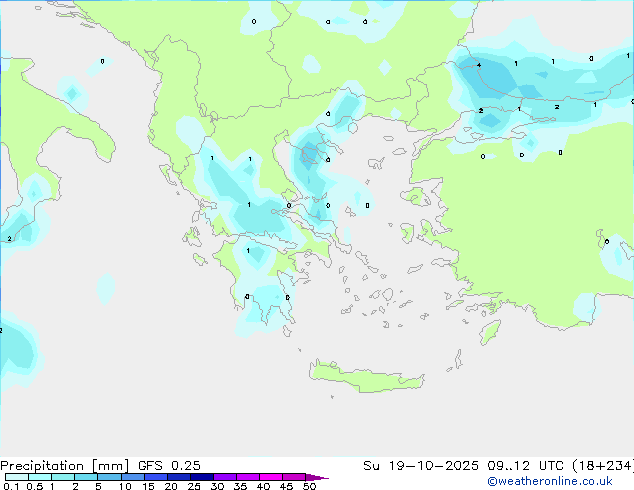
Task: Click the "09..12 UTC" time text
Action: click(x=525, y=466)
